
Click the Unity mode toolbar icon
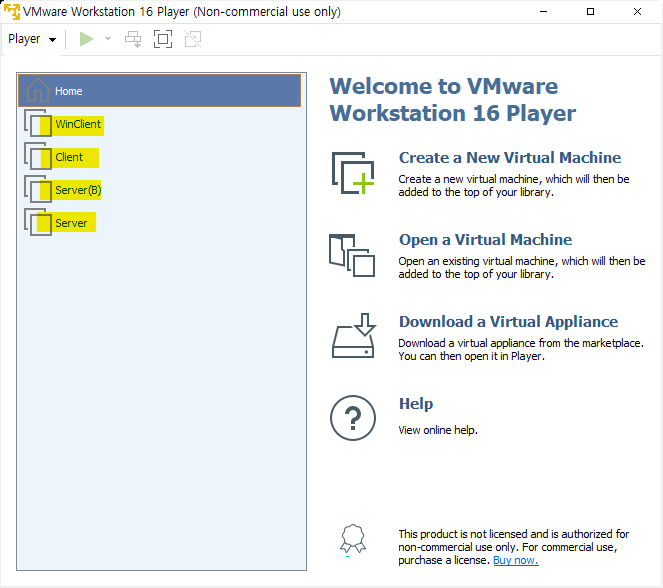(x=193, y=39)
